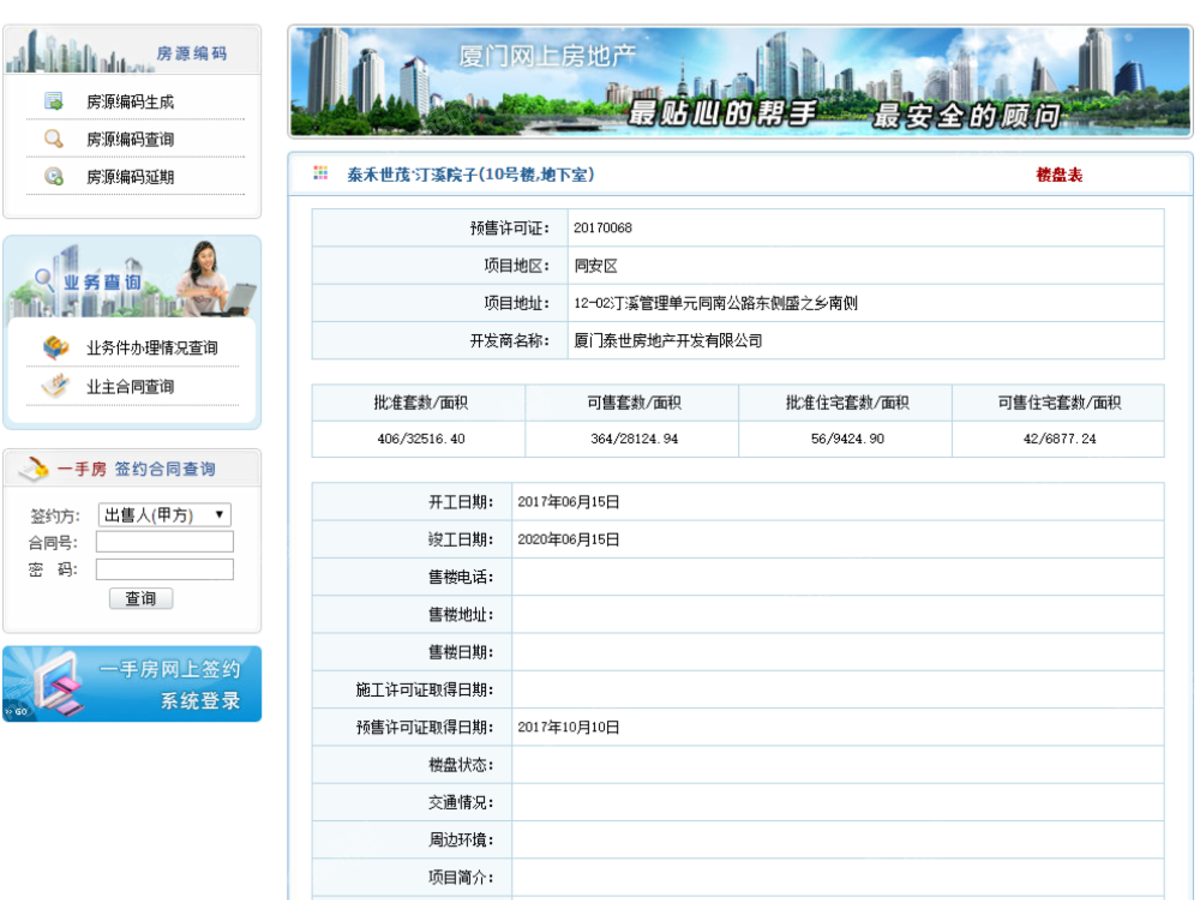This screenshot has height=900, width=1200.
Task: Click the 房源编码生成 icon
Action: click(x=54, y=101)
